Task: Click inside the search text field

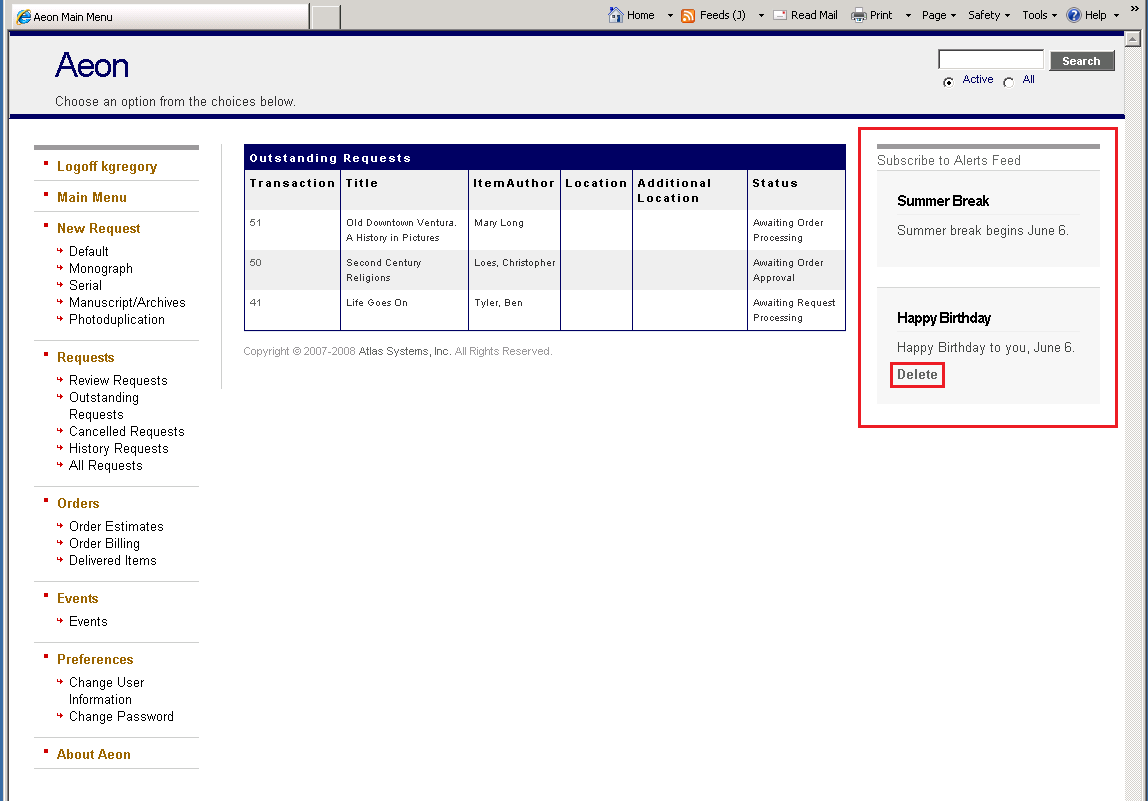Action: pos(989,59)
